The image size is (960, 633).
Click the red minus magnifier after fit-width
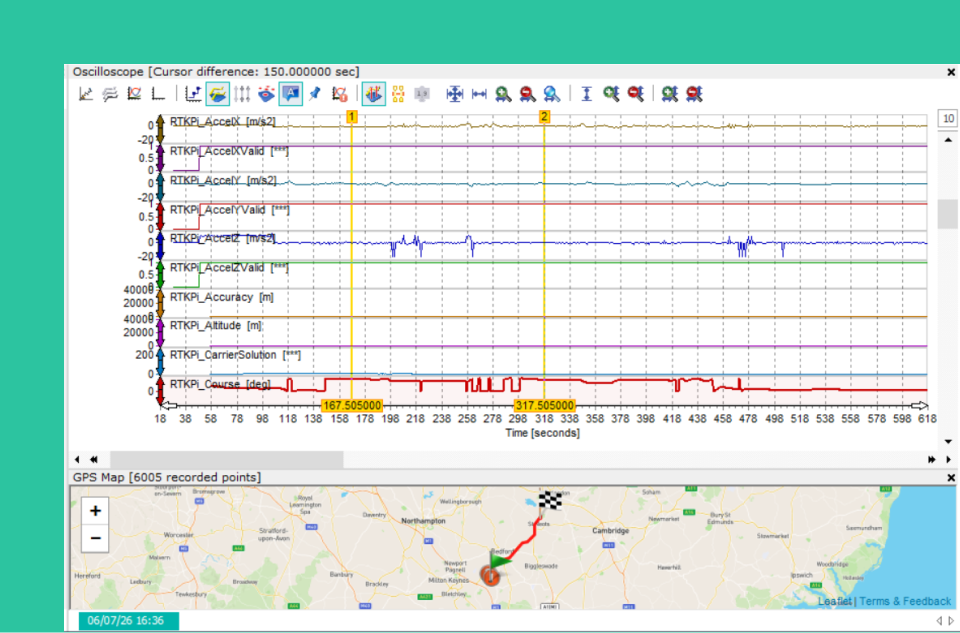[527, 94]
